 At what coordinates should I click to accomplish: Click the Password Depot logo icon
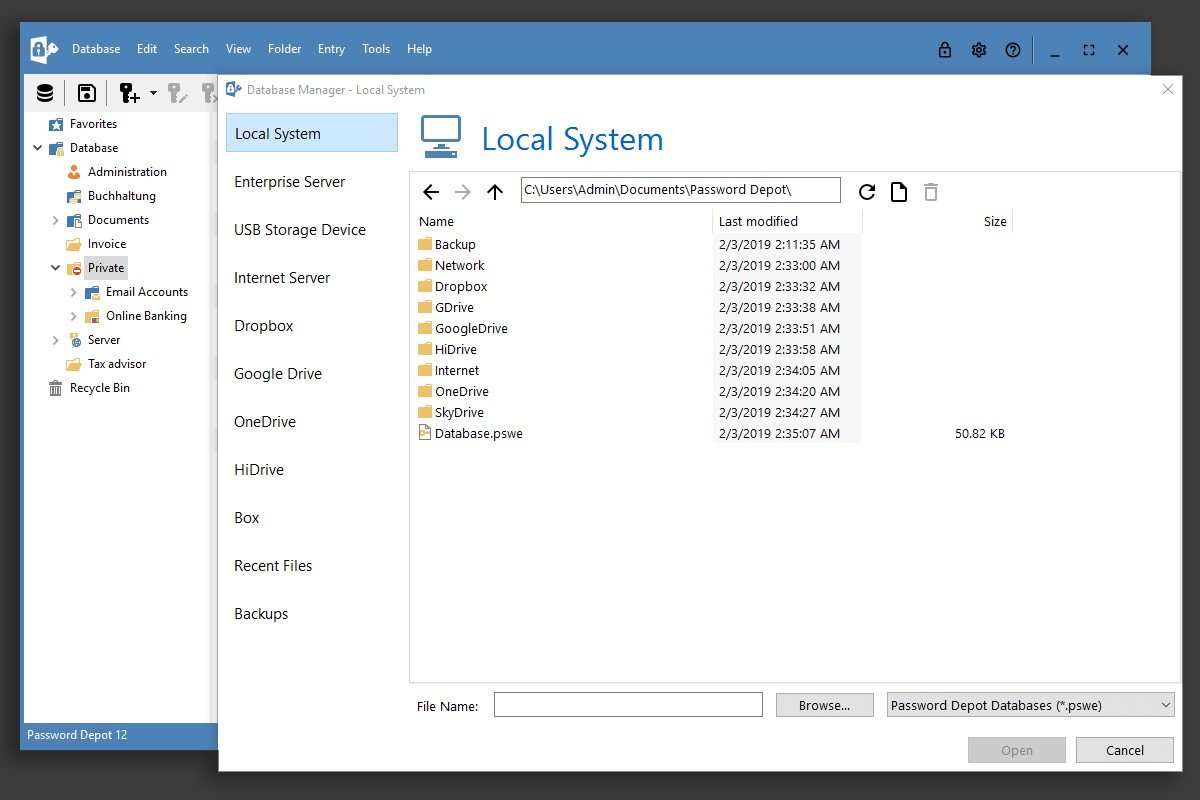click(x=44, y=49)
